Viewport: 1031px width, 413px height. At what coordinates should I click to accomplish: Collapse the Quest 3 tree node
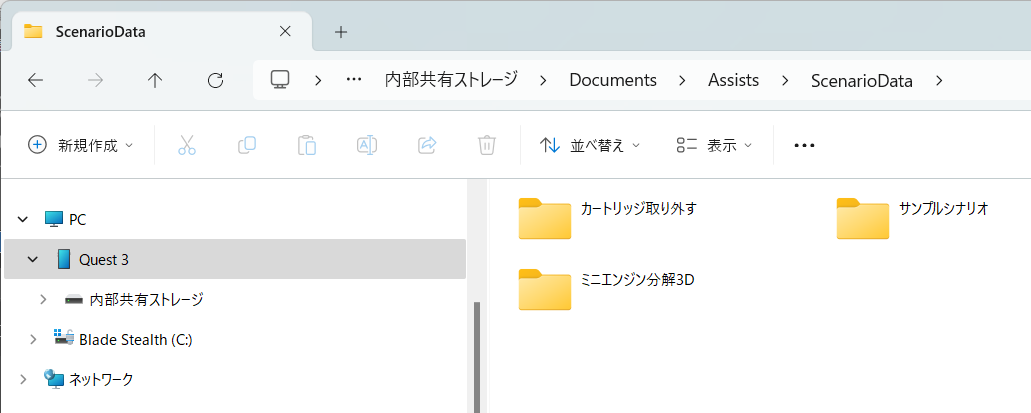[33, 259]
